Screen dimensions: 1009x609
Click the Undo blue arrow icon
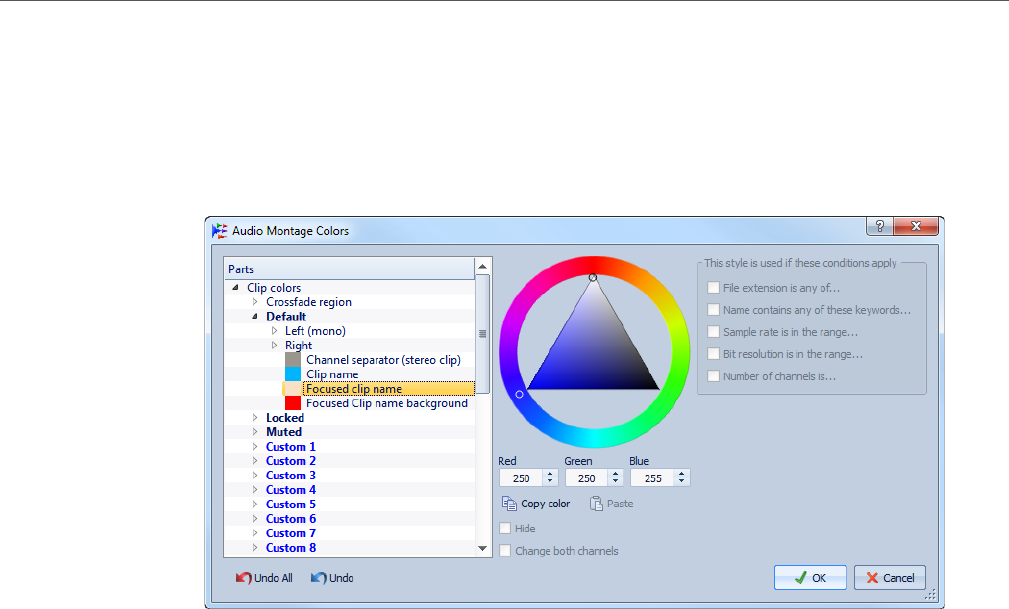pos(319,578)
